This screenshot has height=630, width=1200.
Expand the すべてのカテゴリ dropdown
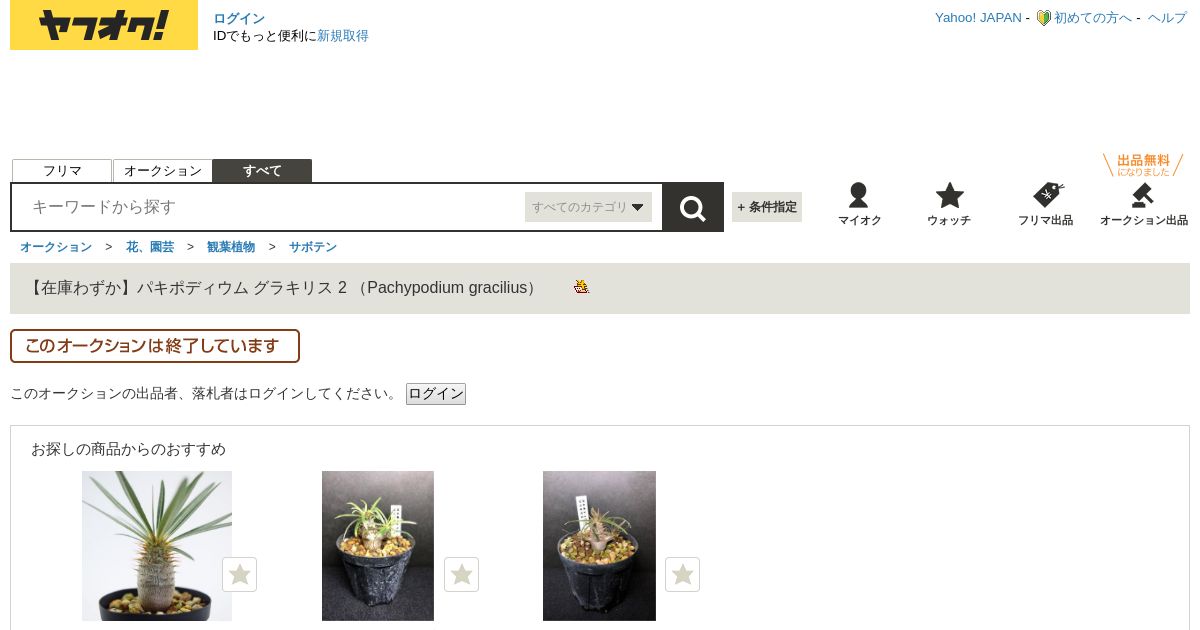click(x=588, y=207)
